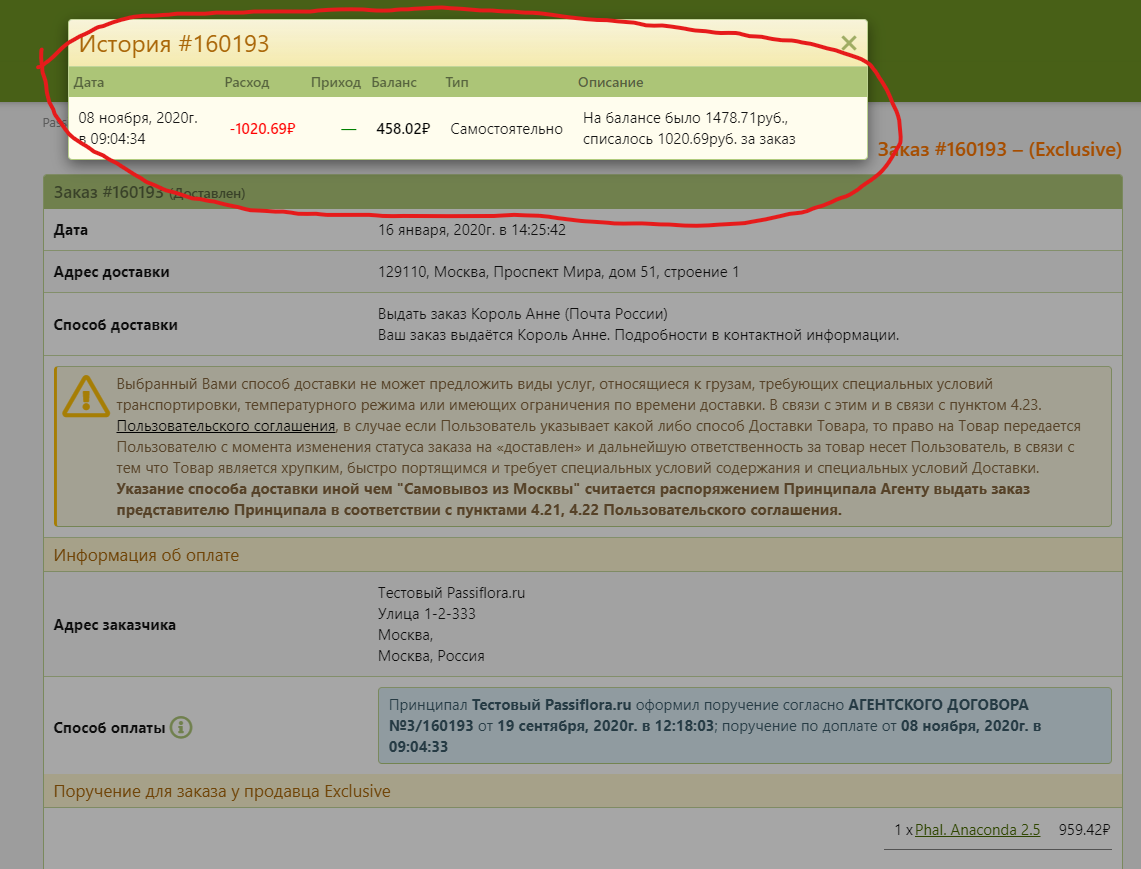
Task: Open the Phal. Anaconda 2.5 product link
Action: coord(977,830)
